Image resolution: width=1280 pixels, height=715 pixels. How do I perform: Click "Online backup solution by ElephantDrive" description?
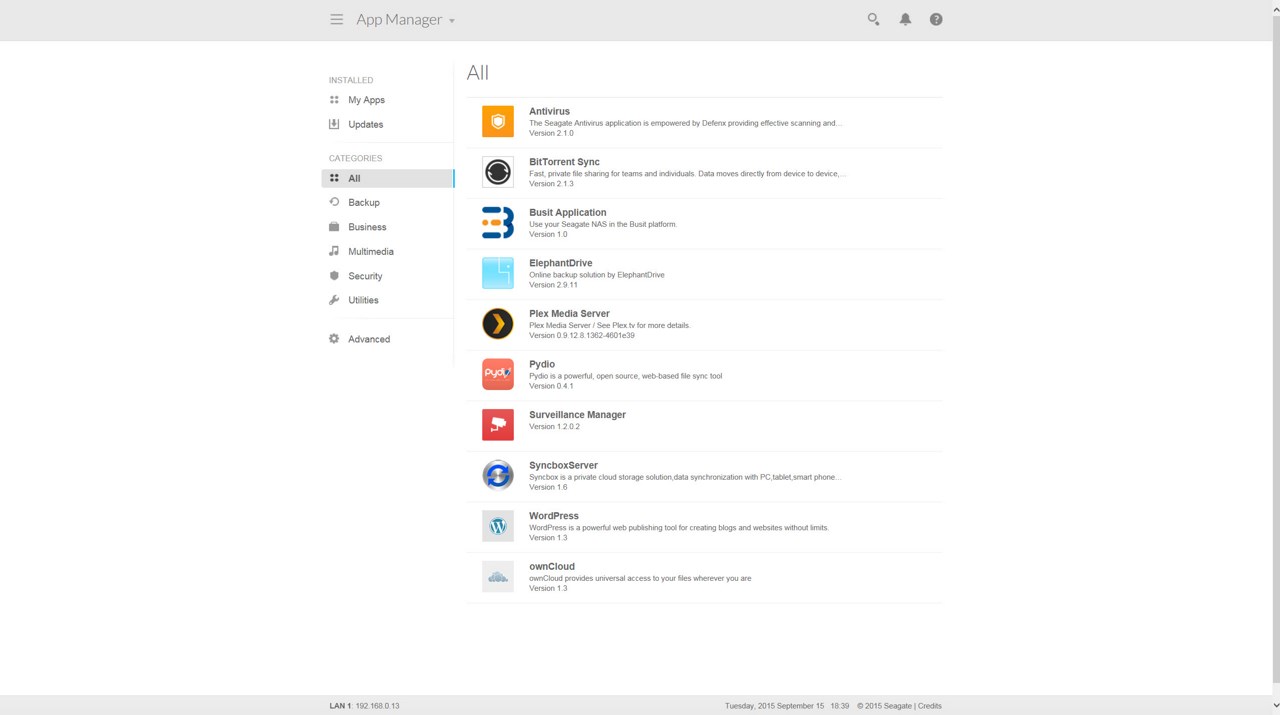click(597, 275)
